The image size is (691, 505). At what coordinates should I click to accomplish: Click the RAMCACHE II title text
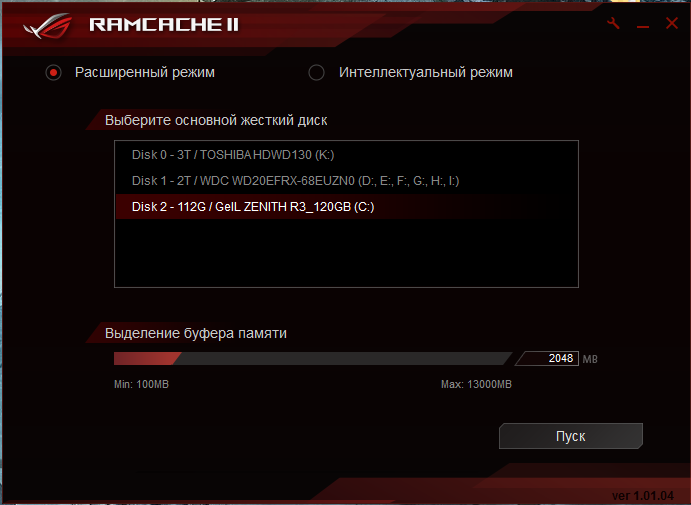tap(164, 25)
